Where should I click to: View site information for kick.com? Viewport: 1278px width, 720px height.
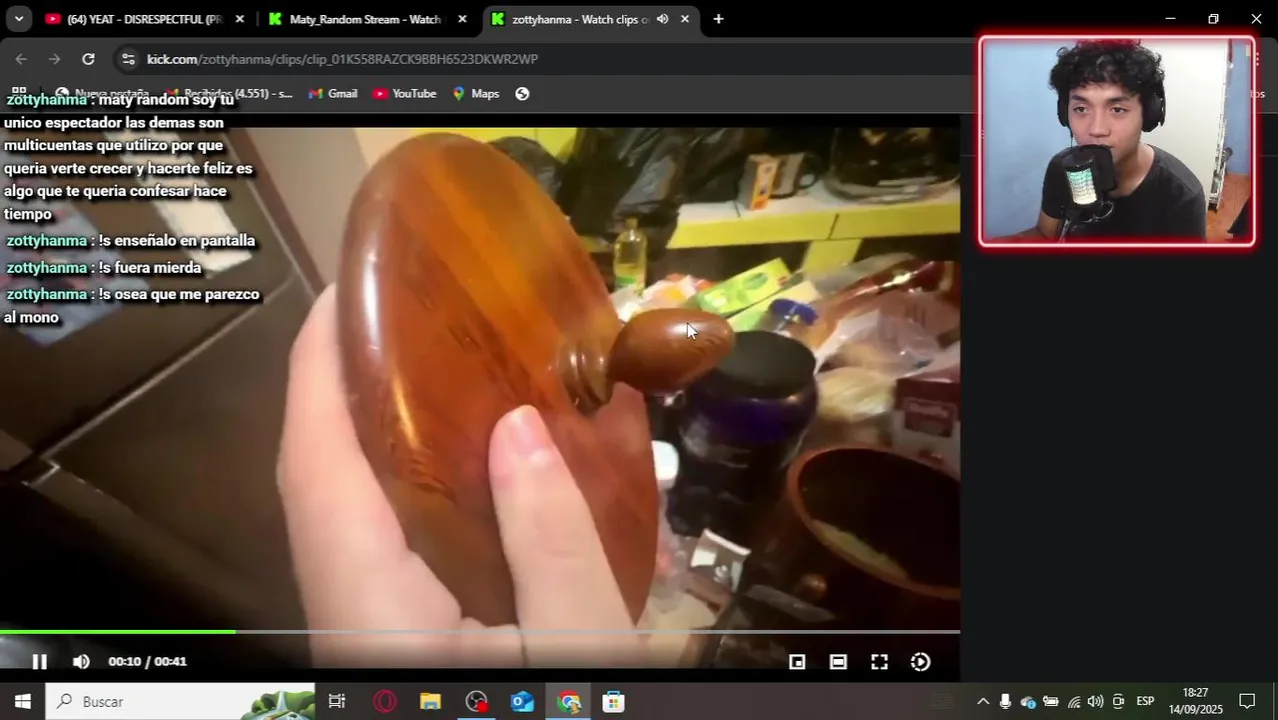pyautogui.click(x=128, y=59)
